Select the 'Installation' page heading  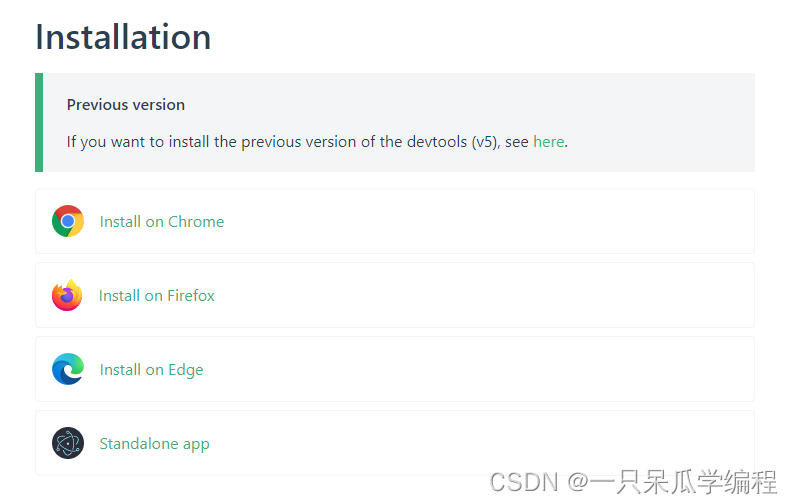point(123,37)
